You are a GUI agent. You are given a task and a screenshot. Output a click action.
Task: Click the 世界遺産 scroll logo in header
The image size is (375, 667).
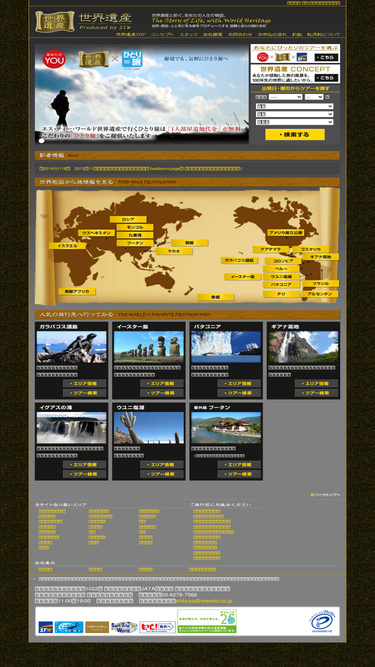[54, 21]
